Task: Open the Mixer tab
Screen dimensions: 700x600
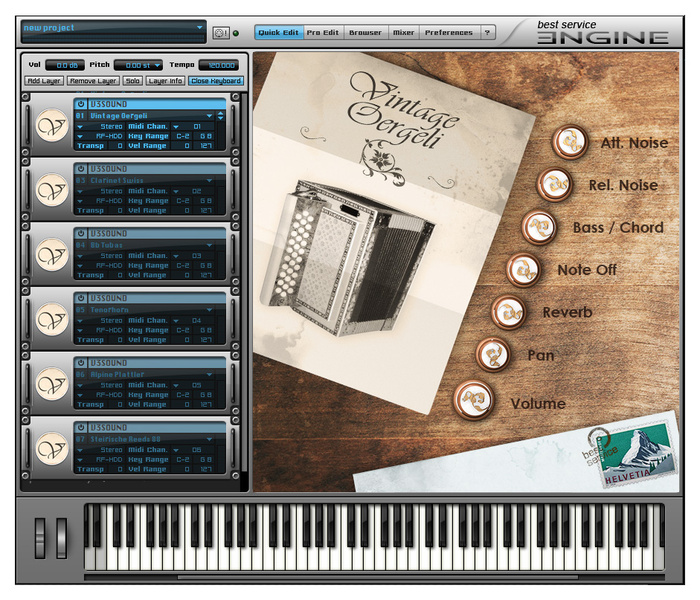Action: coord(404,33)
